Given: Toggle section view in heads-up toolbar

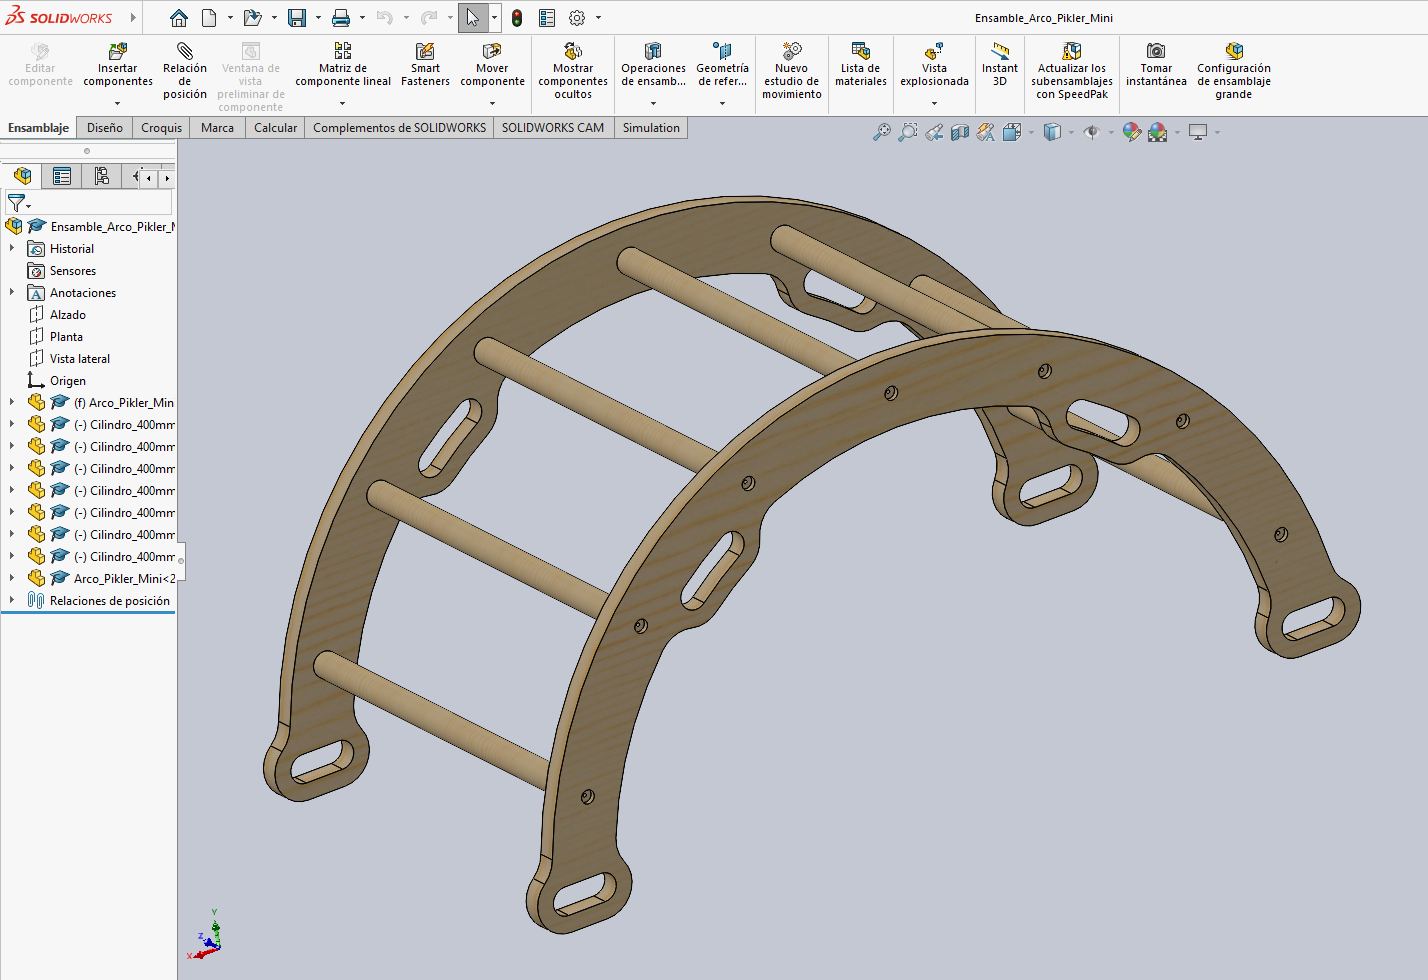Looking at the screenshot, I should point(959,131).
